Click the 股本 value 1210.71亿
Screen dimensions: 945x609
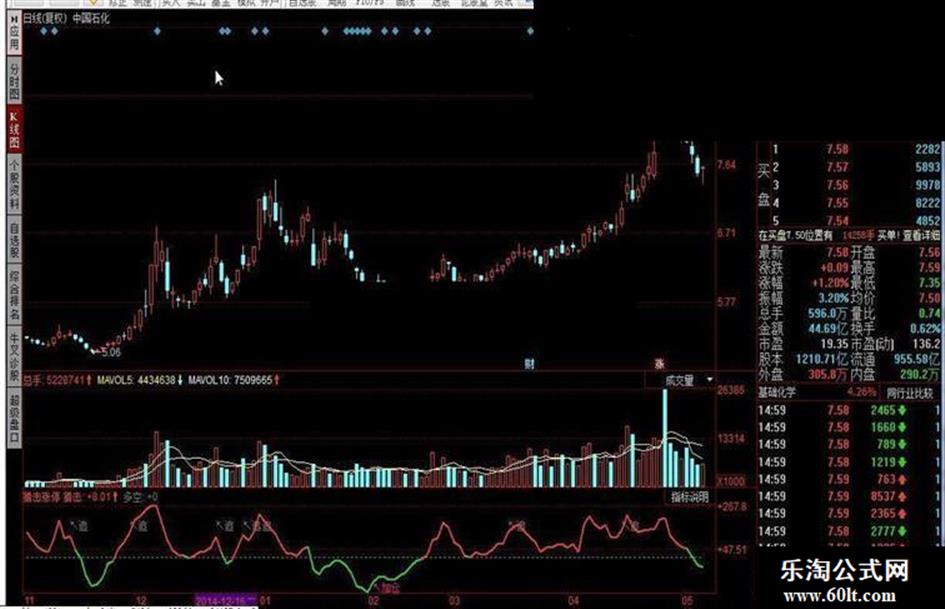821,359
